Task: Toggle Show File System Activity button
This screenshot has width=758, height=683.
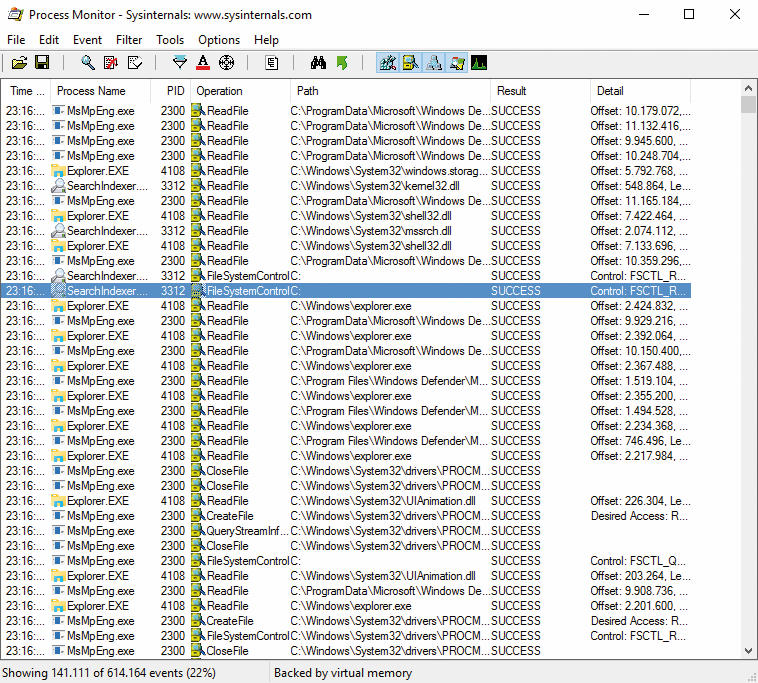Action: tap(410, 63)
